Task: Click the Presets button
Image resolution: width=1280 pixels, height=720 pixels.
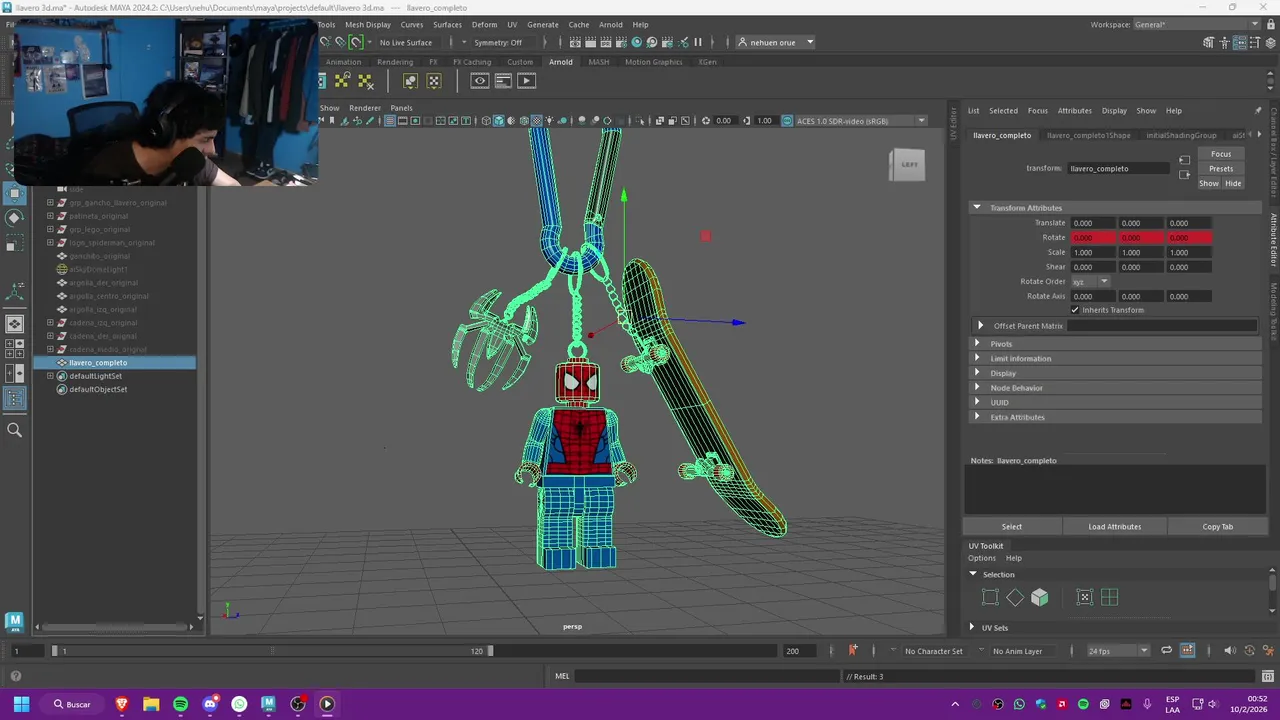Action: click(1221, 169)
